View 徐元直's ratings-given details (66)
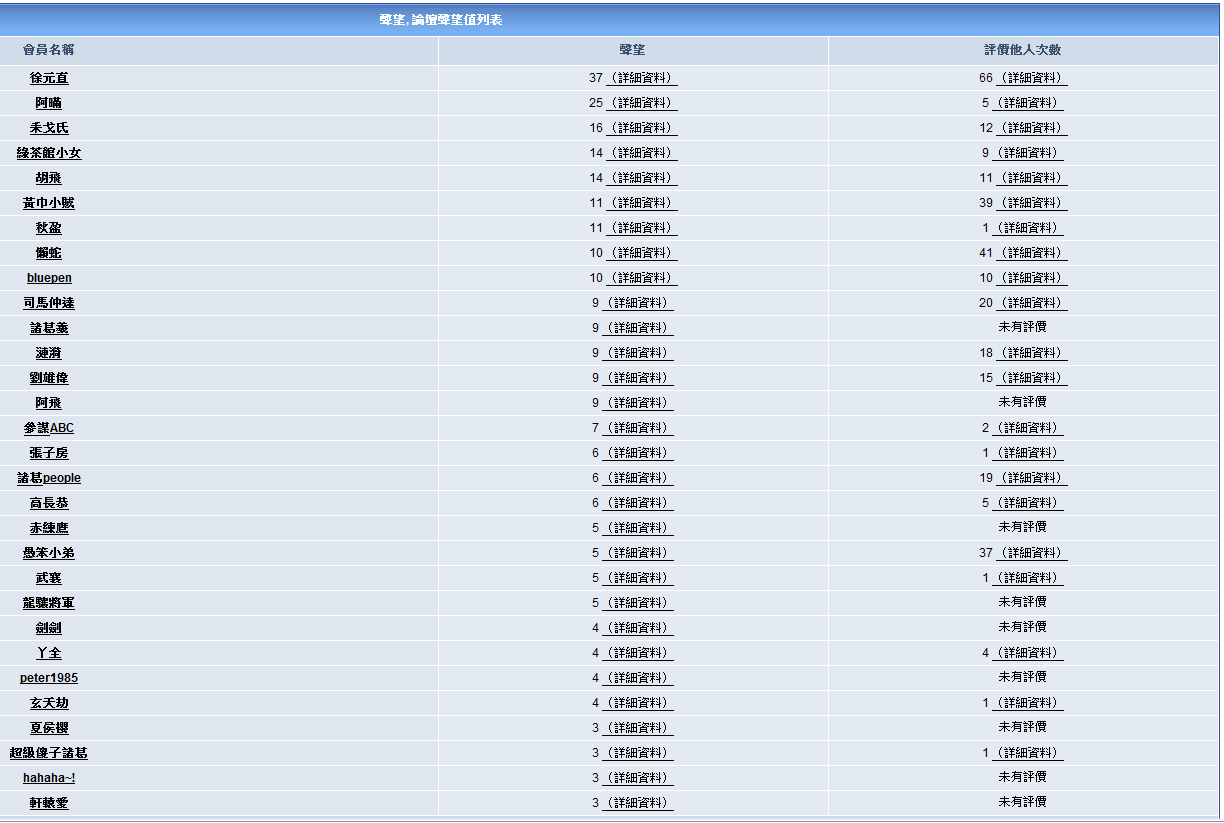1224x823 pixels. [x=1031, y=78]
